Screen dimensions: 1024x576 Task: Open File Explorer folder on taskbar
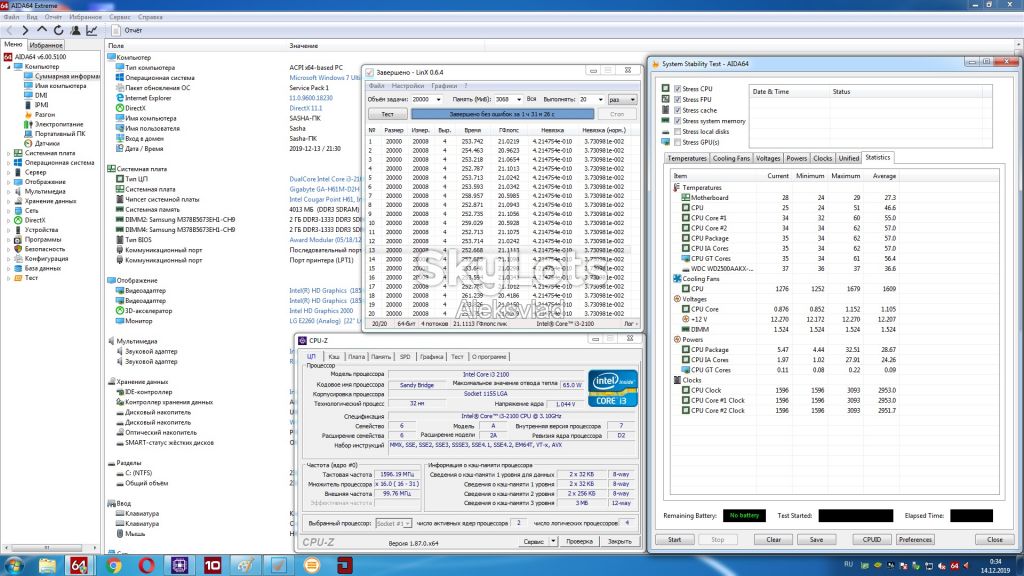pos(47,565)
